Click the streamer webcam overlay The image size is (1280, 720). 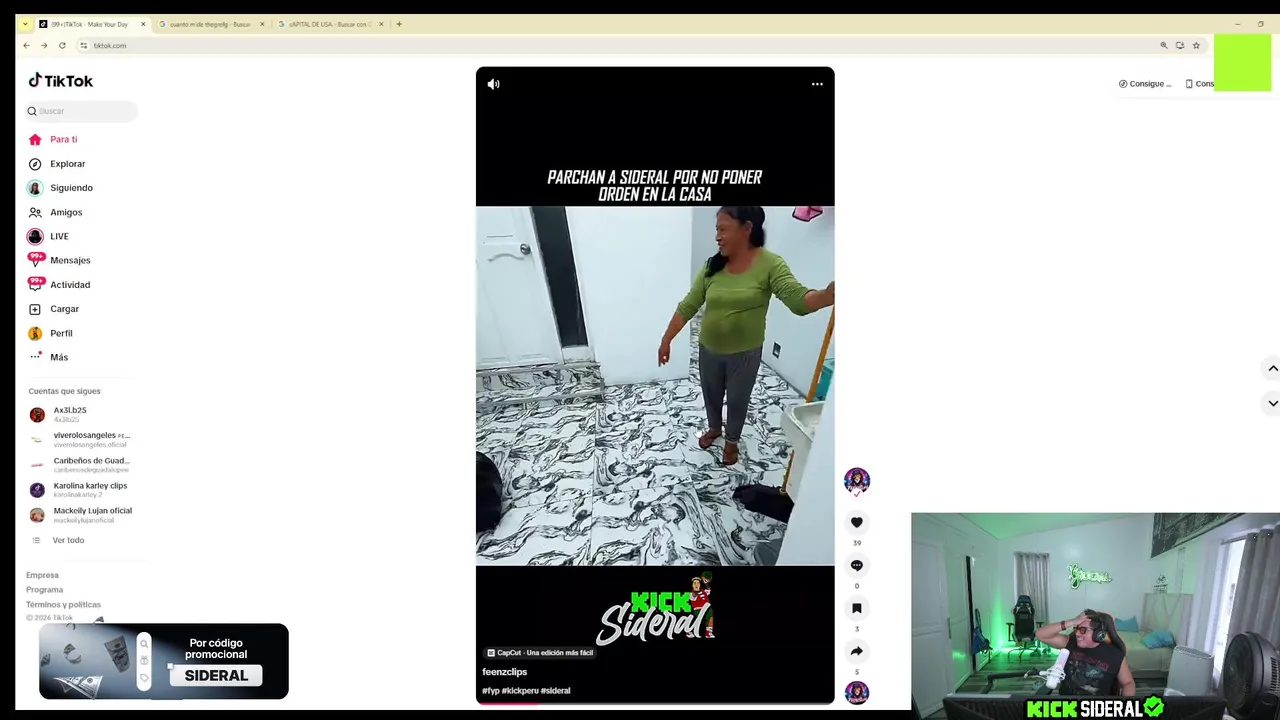[1095, 616]
